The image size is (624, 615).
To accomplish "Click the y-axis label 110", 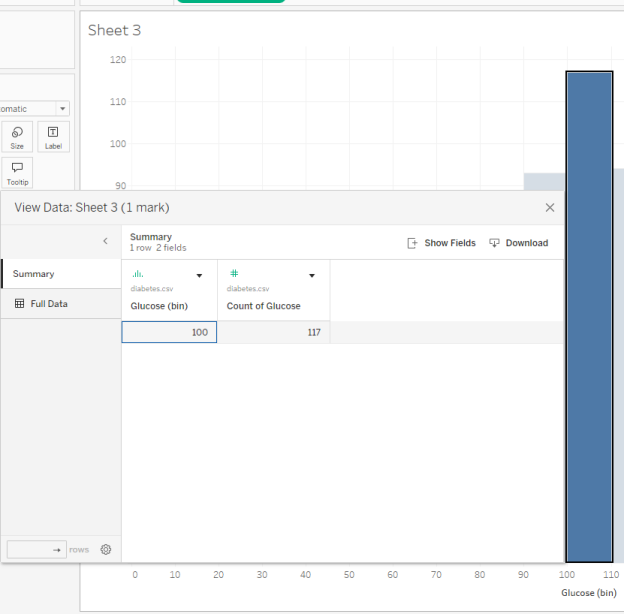I will click(118, 102).
